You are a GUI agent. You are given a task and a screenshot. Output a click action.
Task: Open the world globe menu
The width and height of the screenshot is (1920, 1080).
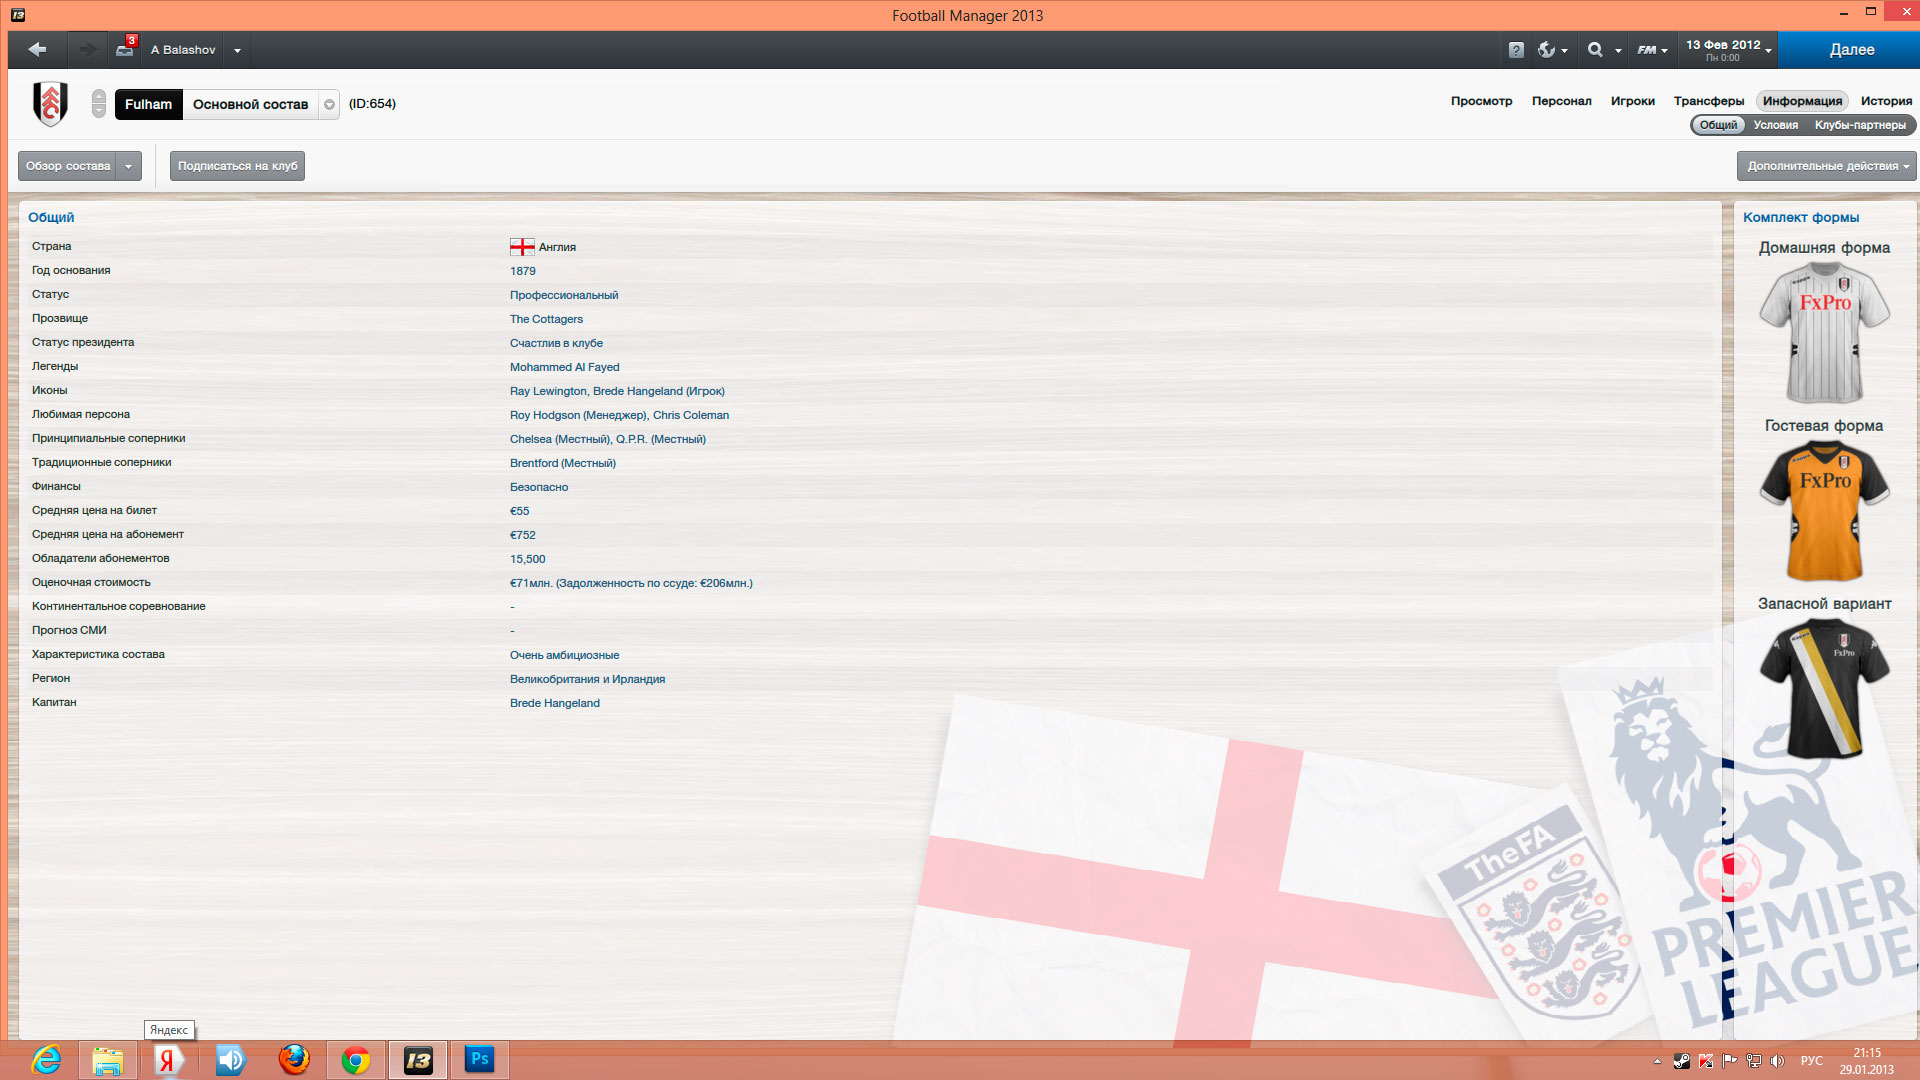point(1552,50)
